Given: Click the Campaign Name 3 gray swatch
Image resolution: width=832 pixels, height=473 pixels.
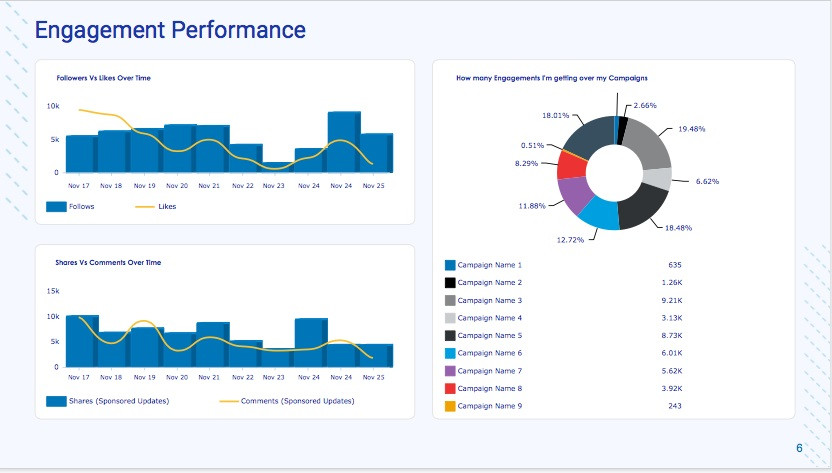Looking at the screenshot, I should [x=450, y=300].
